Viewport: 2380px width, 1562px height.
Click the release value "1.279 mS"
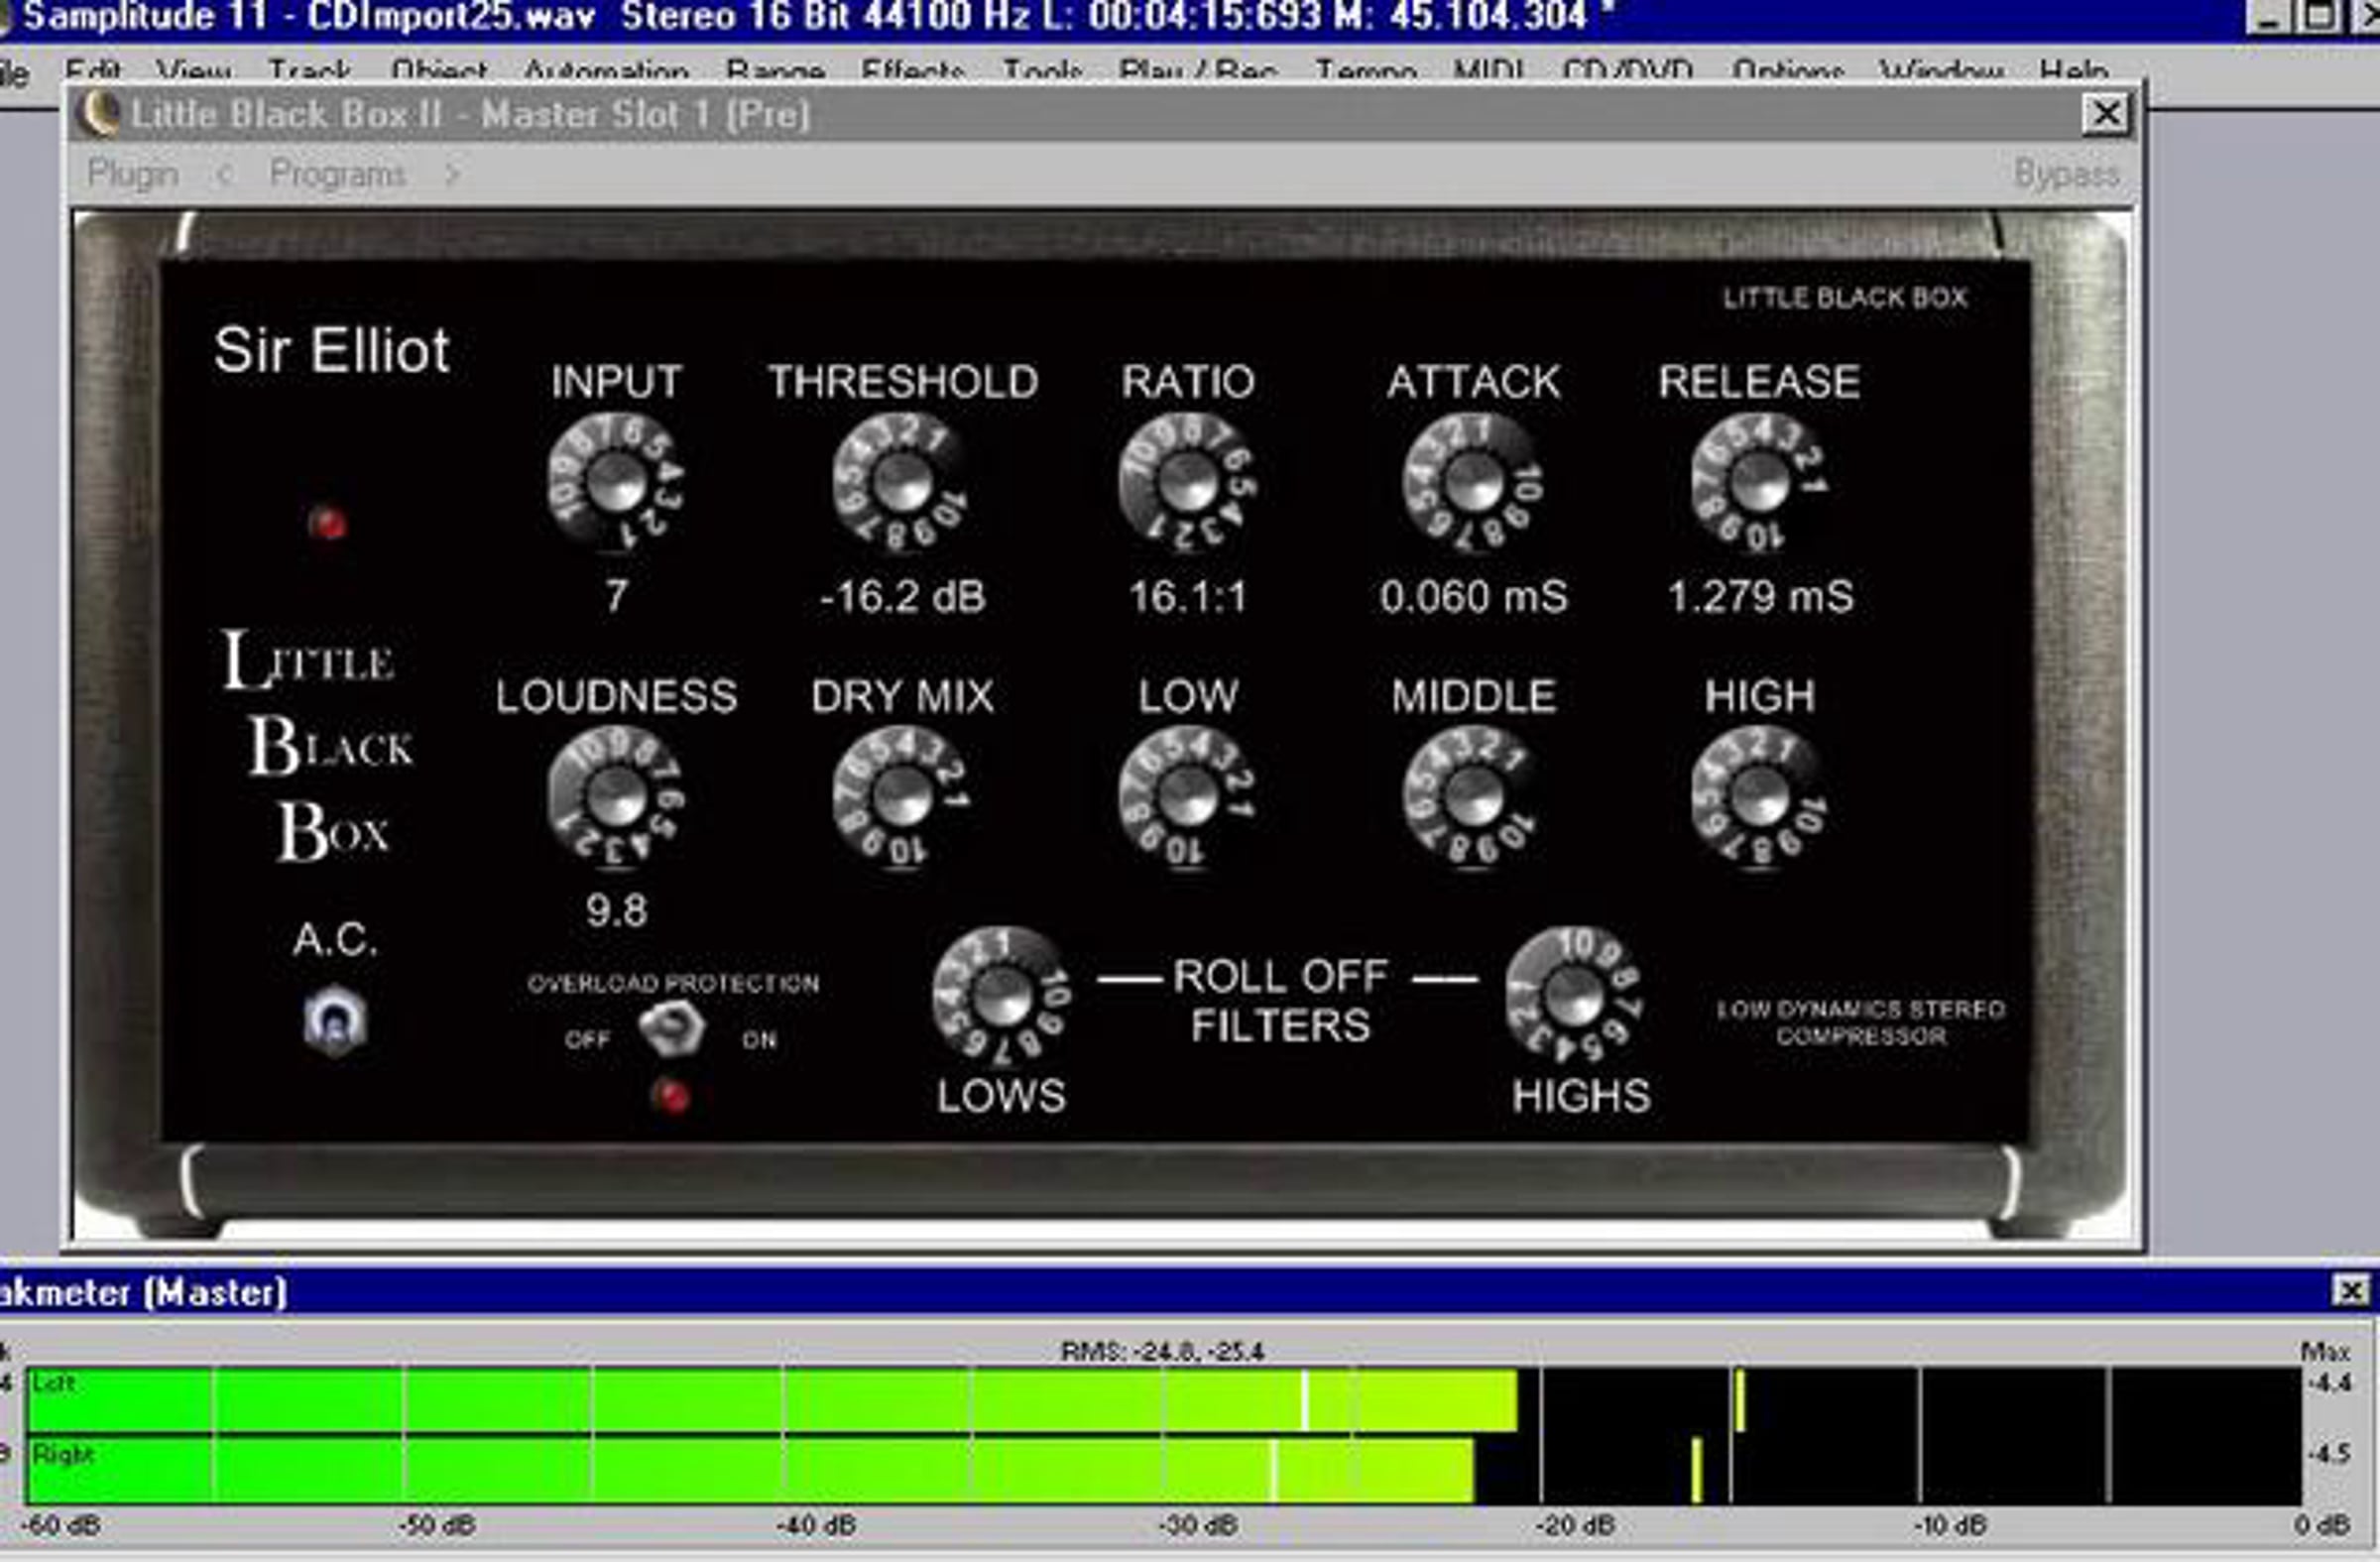coord(1760,597)
